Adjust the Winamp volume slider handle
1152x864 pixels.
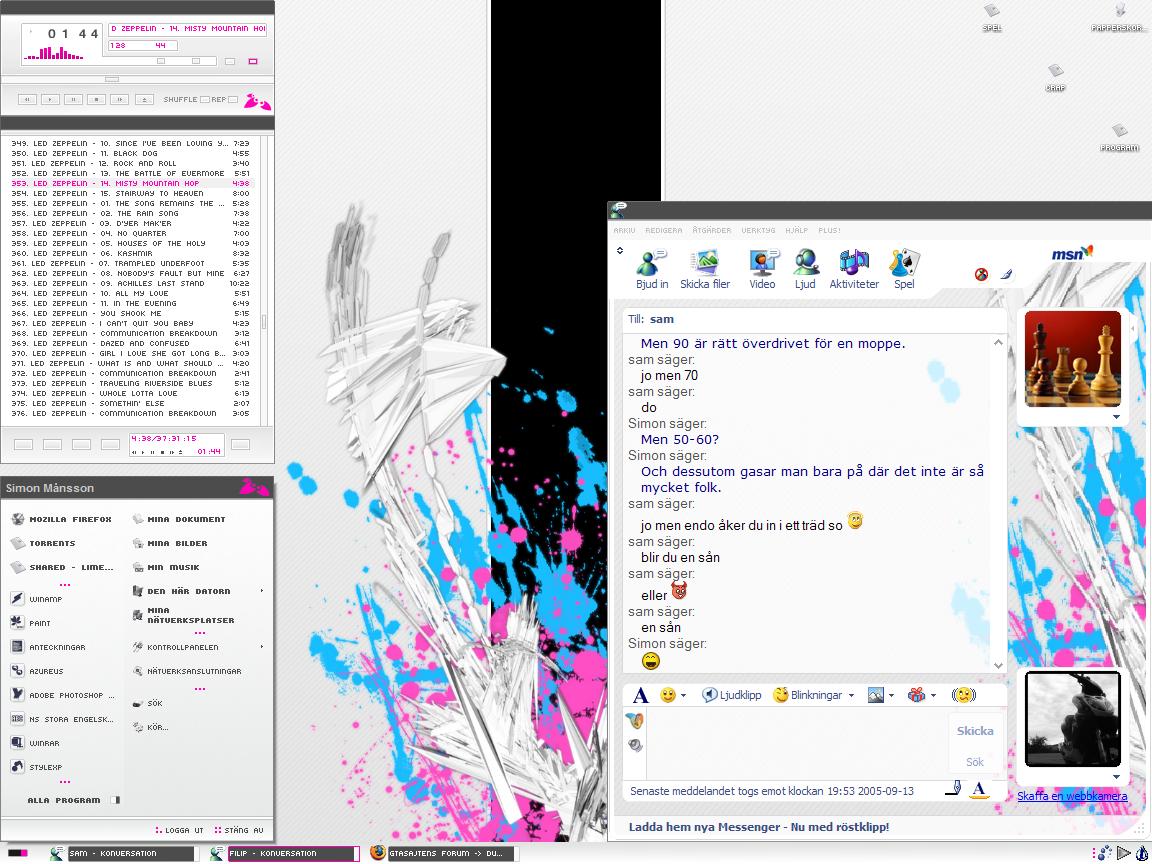coord(161,62)
